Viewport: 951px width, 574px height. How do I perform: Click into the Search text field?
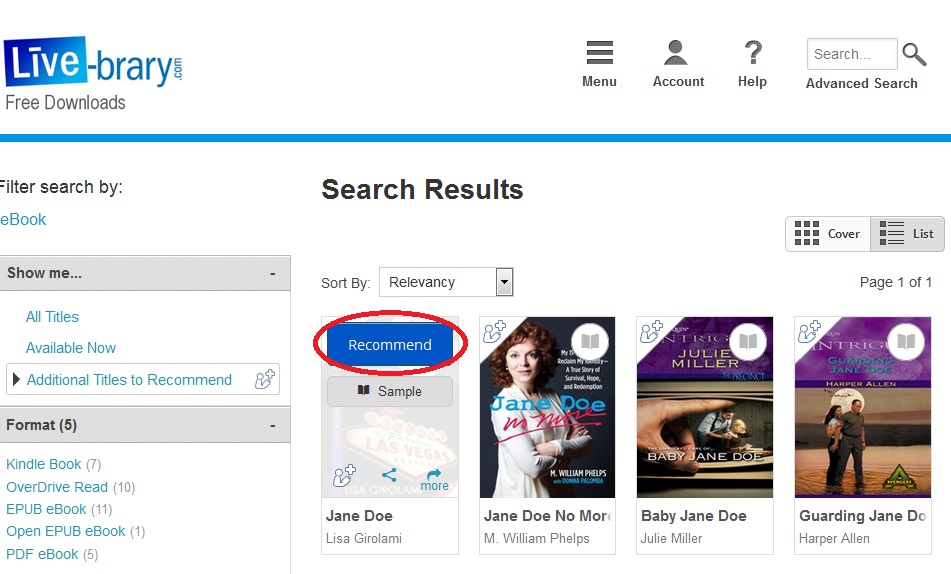tap(852, 54)
